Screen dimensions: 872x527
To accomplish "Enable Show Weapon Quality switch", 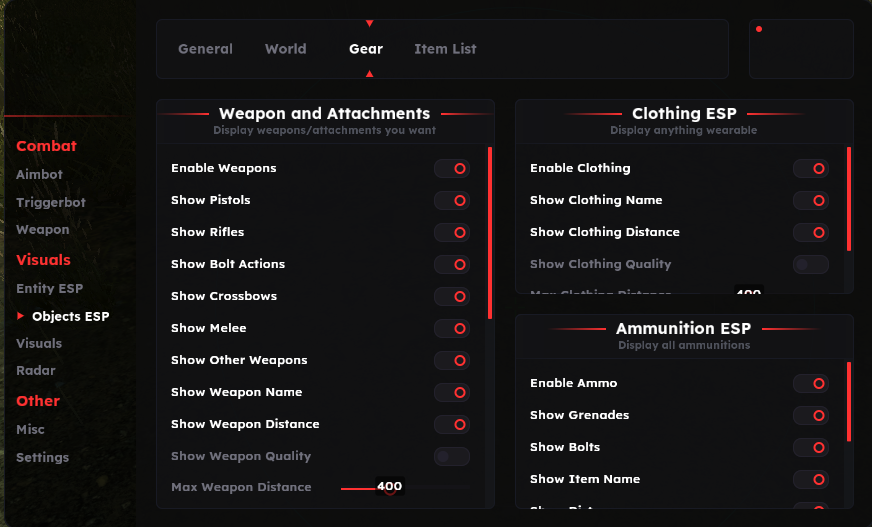I will point(452,457).
